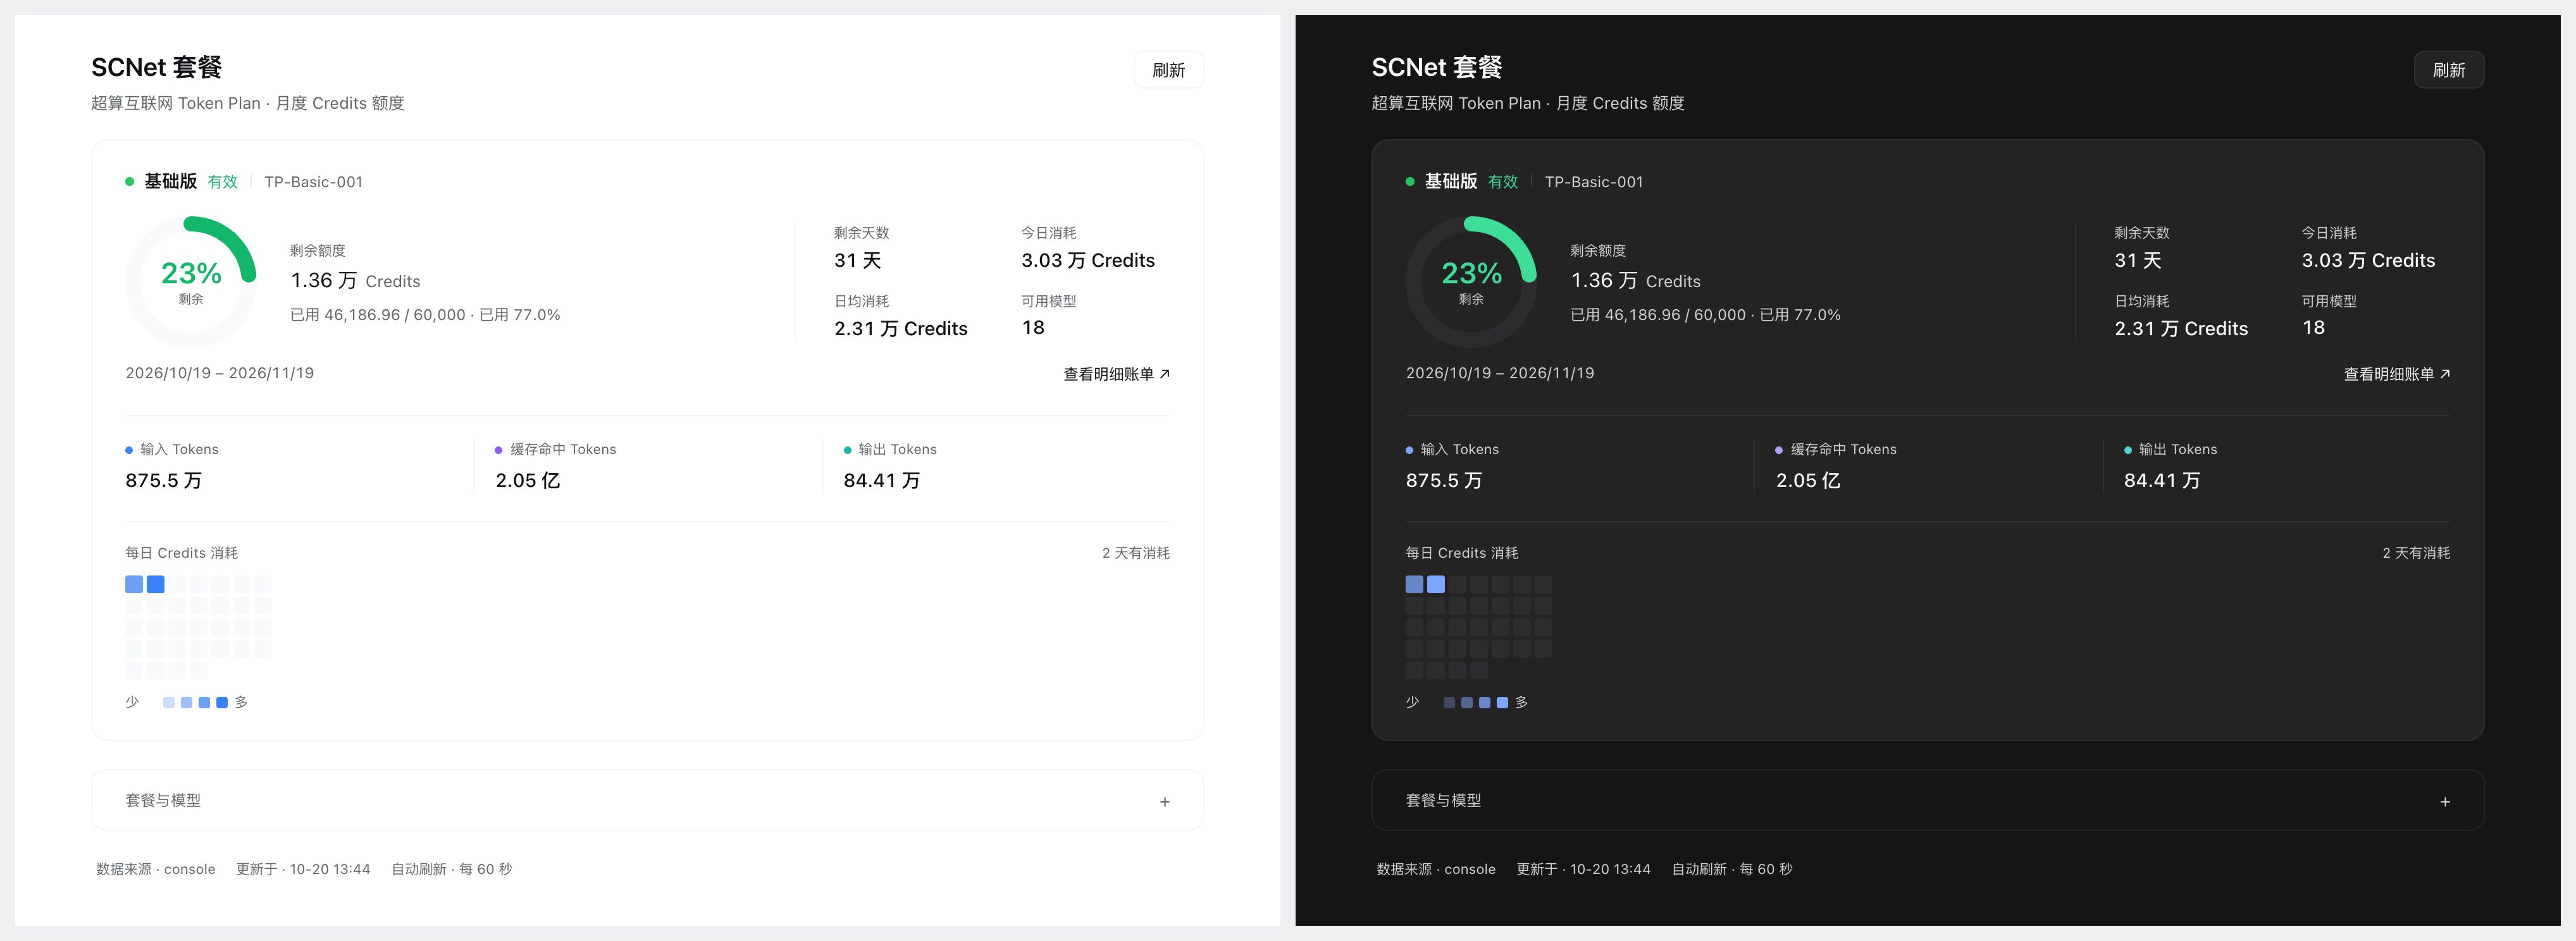Click 2026/10/19 – 2026/11/19 date range, dark panel
Screen dimensions: 2576x941
click(1500, 373)
